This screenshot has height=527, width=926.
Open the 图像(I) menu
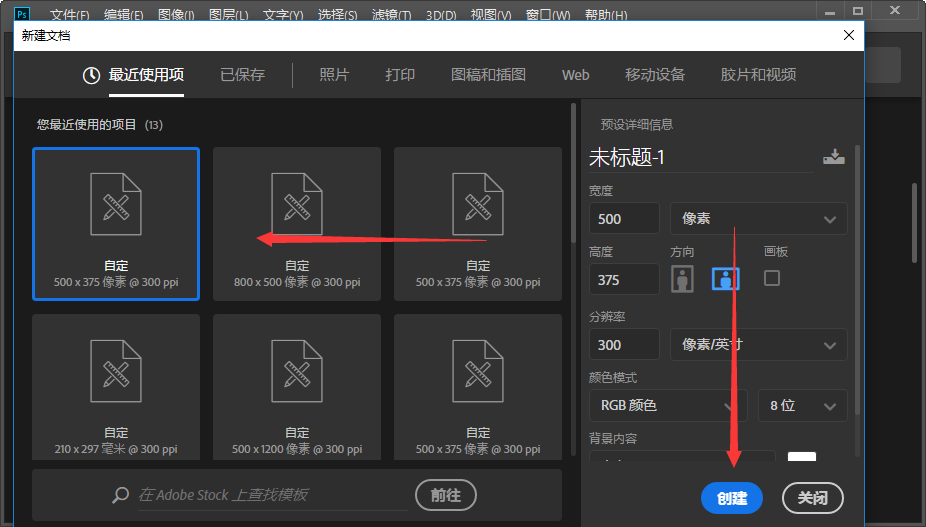(x=176, y=15)
